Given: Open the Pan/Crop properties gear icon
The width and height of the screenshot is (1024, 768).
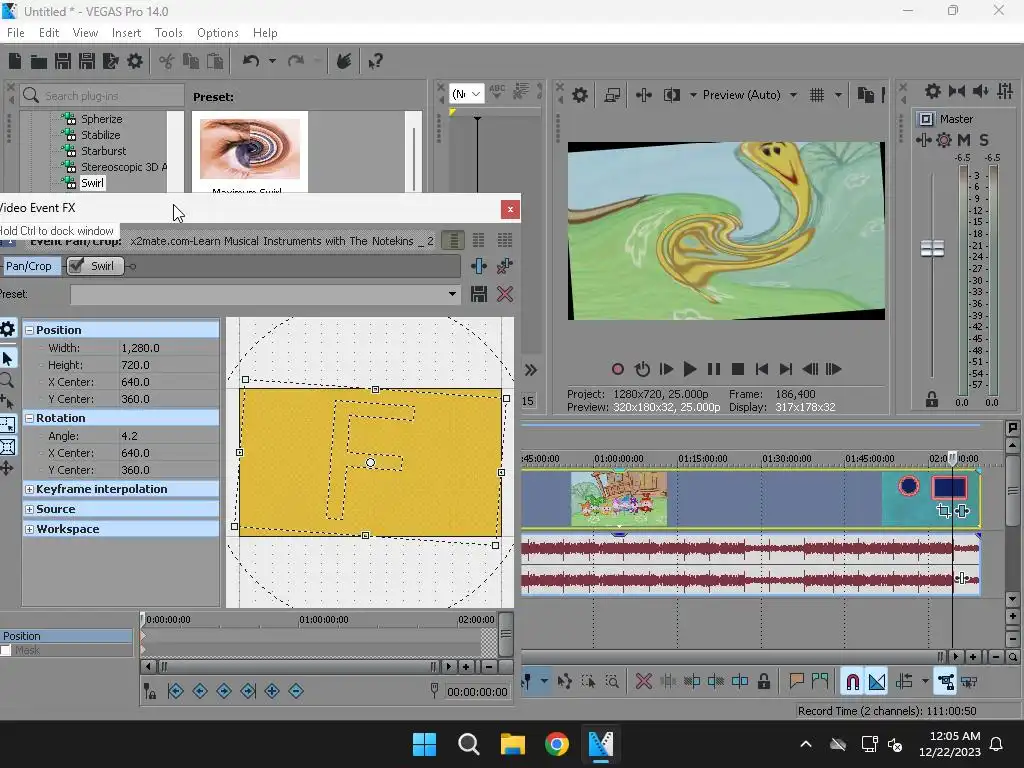Looking at the screenshot, I should tap(7, 329).
